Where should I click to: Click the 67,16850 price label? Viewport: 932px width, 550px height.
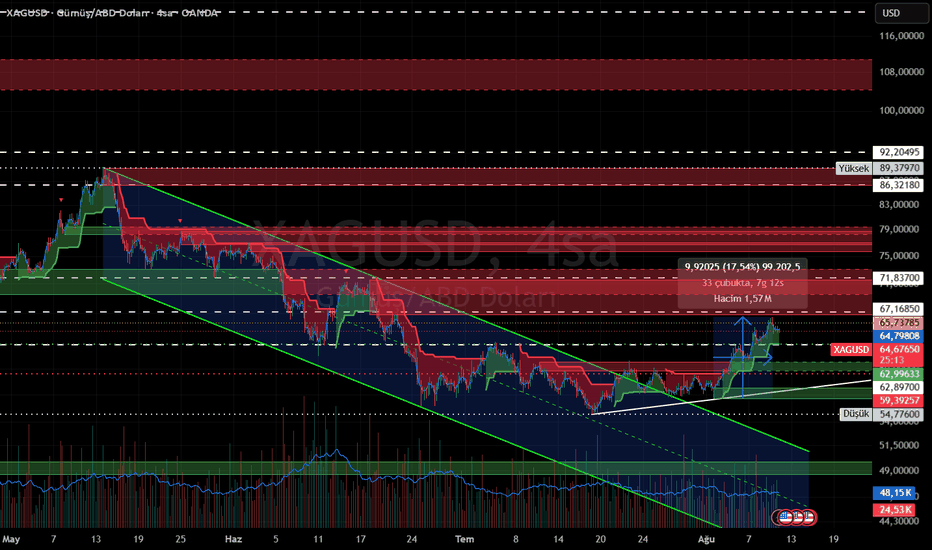click(x=900, y=309)
